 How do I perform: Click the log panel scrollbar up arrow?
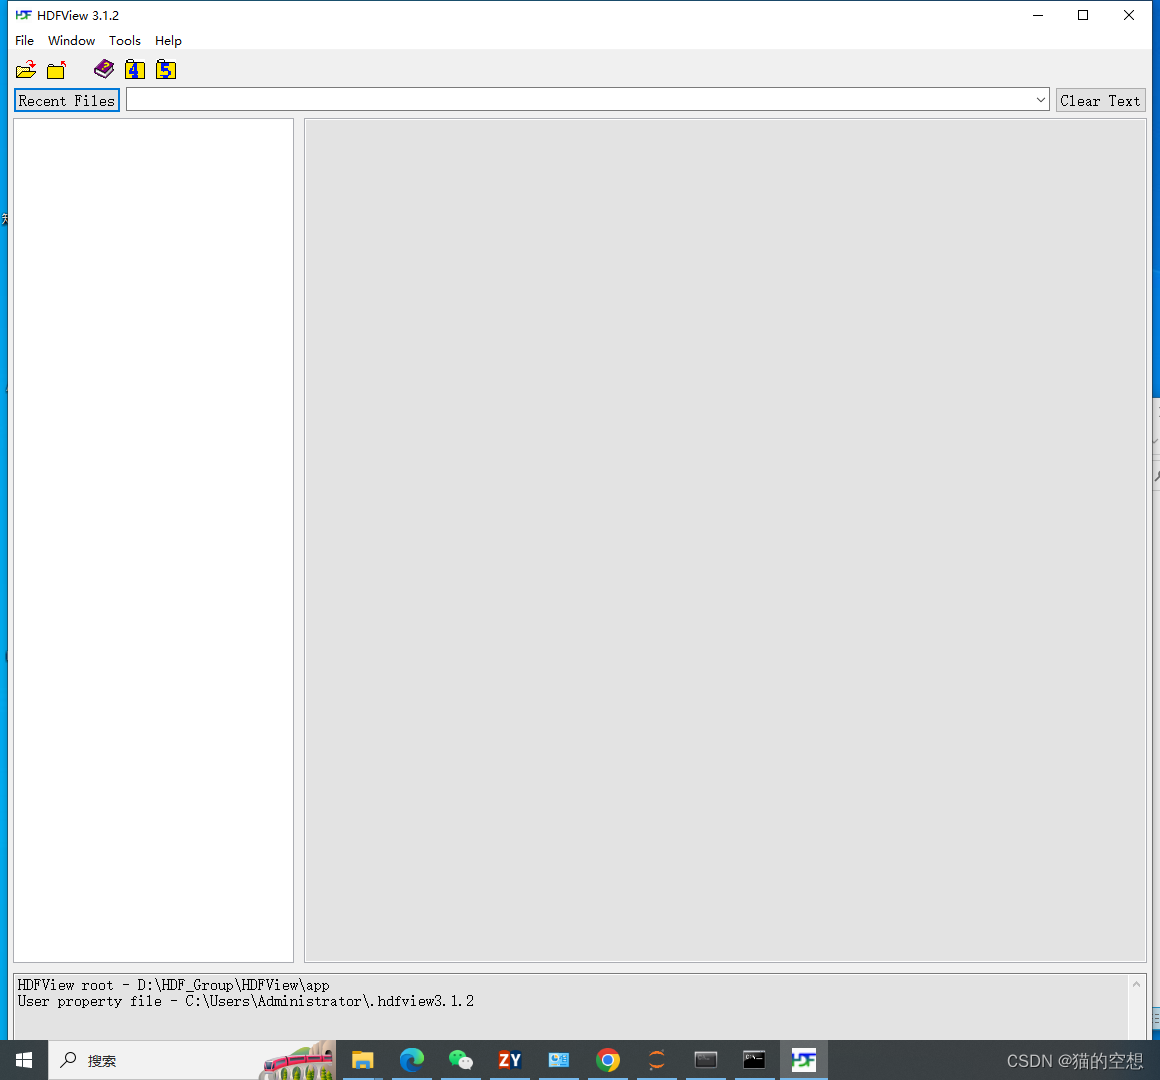coord(1136,984)
